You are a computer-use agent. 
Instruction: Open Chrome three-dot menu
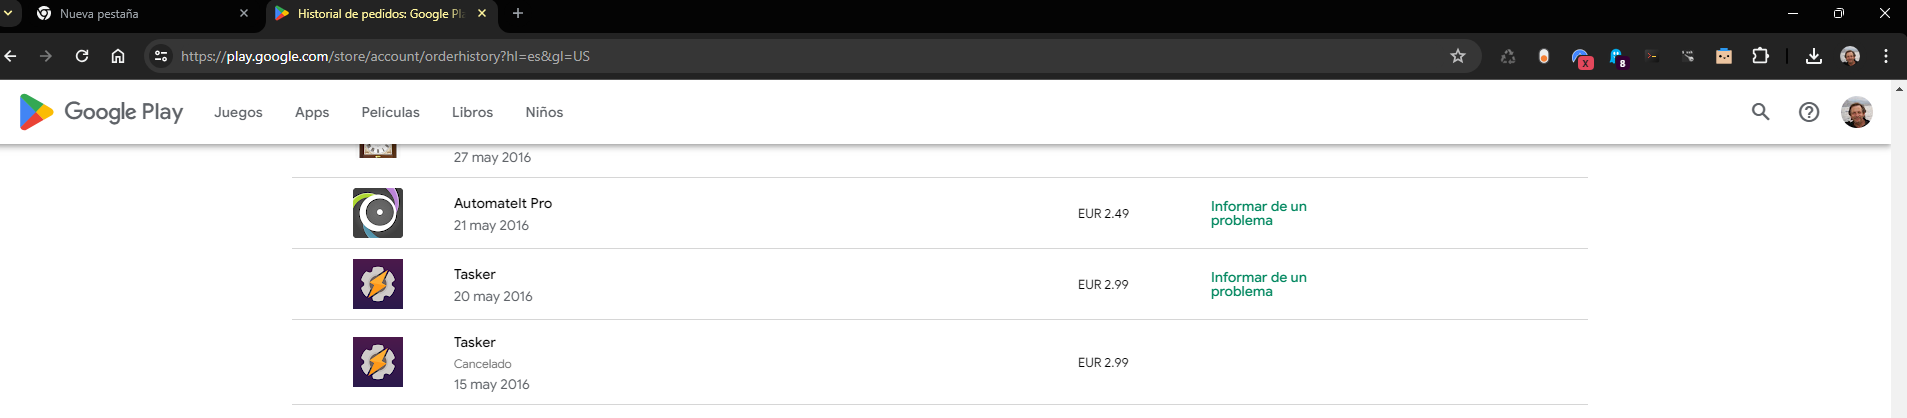1886,56
